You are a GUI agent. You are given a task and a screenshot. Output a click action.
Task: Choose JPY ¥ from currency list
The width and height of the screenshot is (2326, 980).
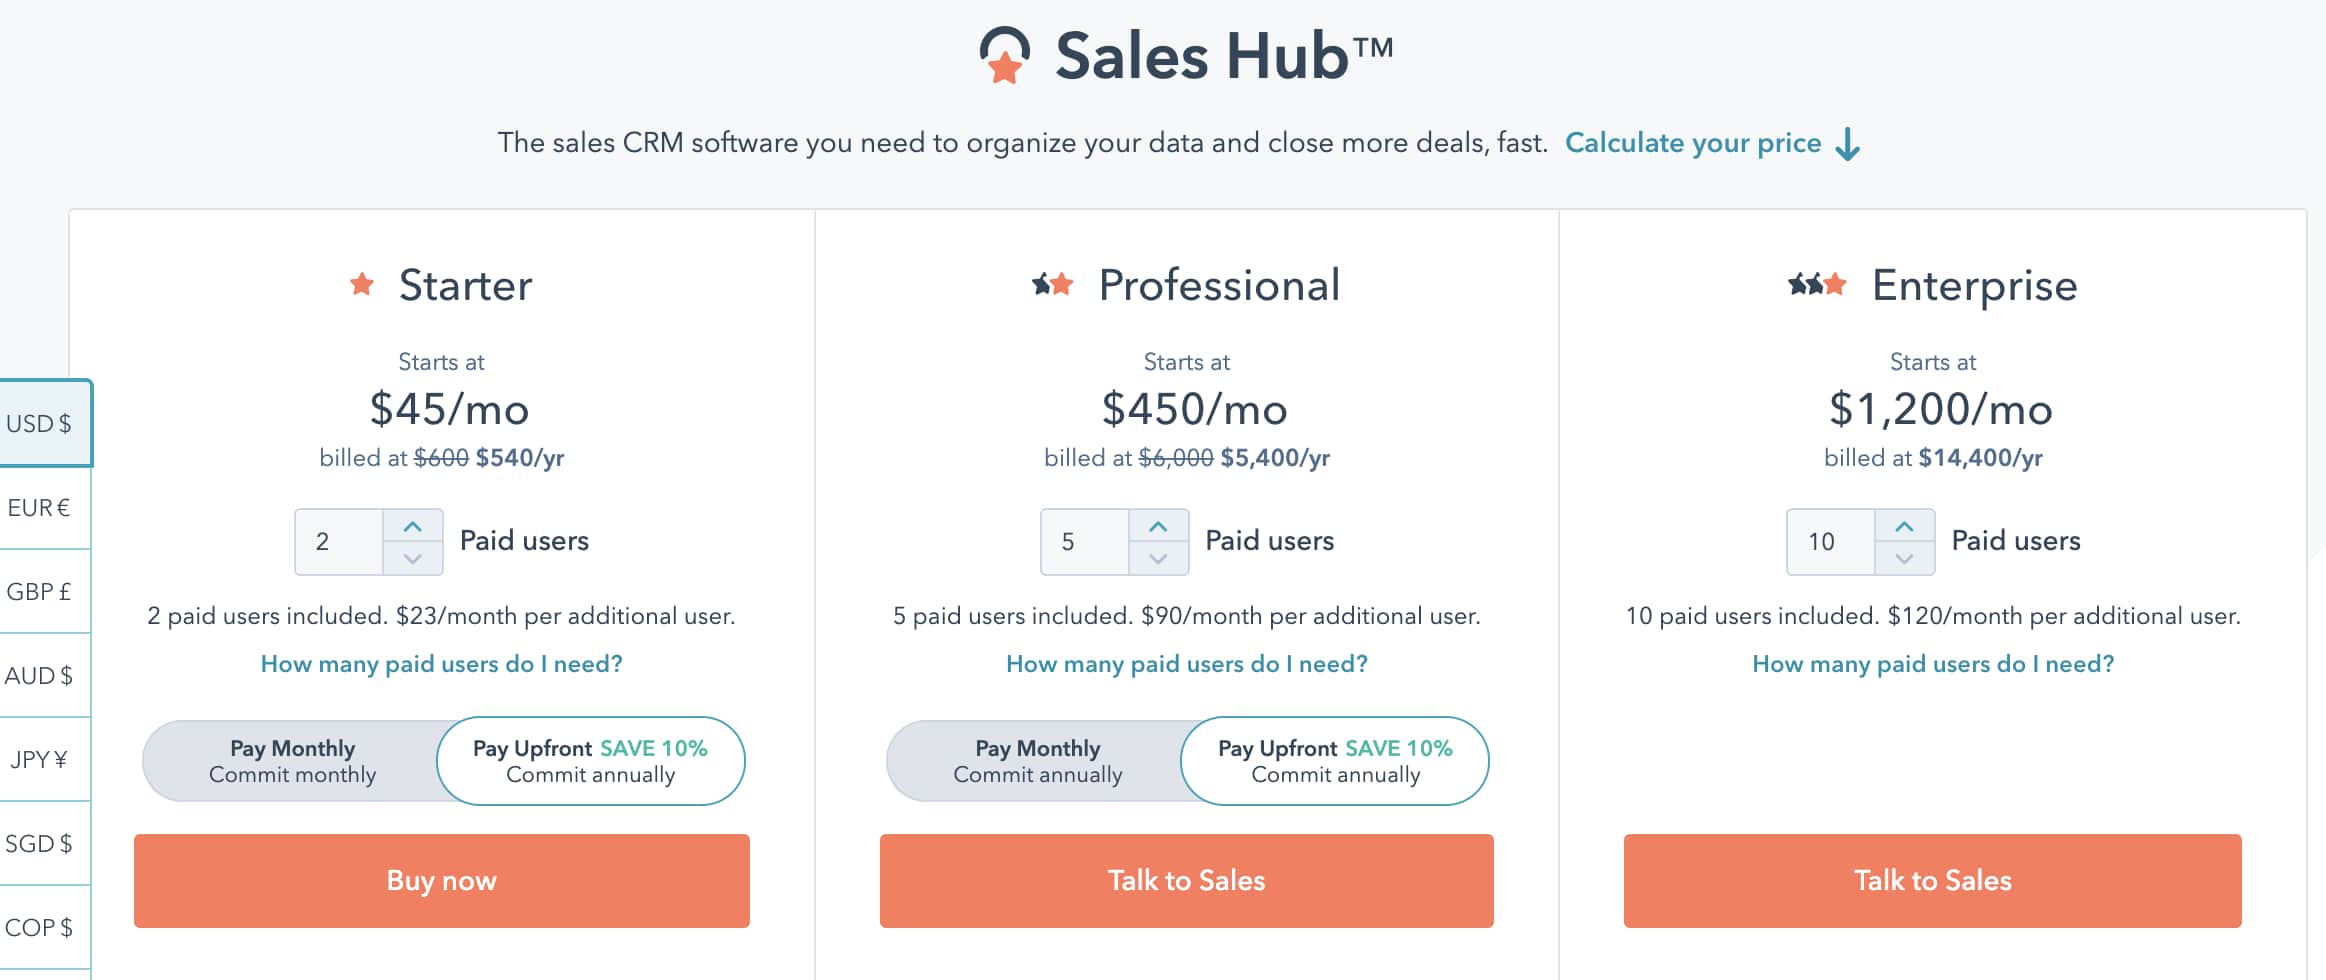pos(40,760)
